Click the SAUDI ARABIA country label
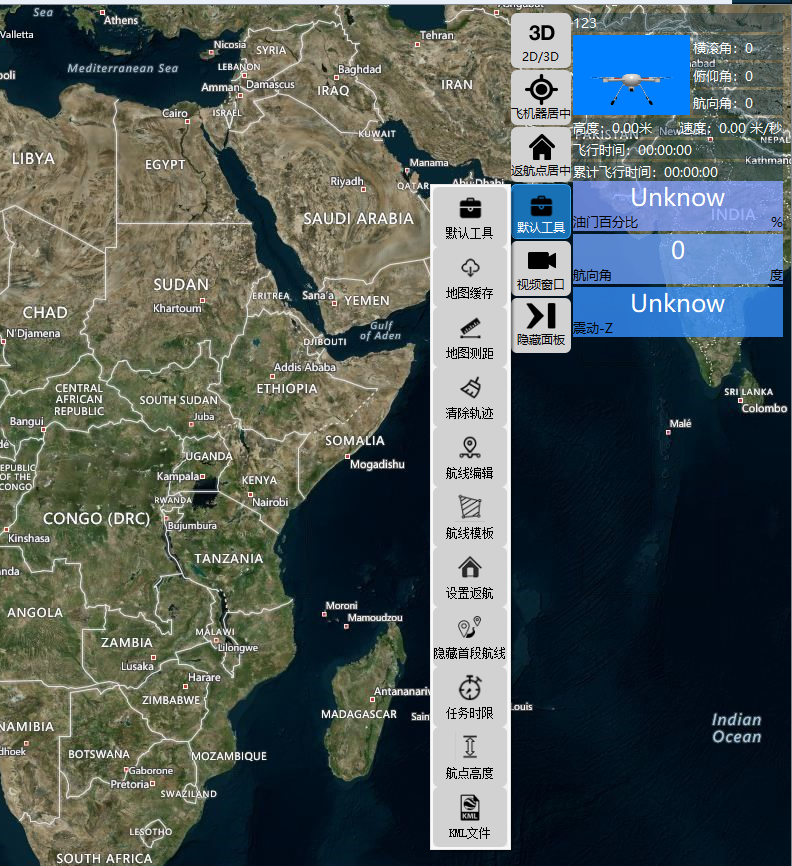The image size is (792, 866). (x=358, y=219)
